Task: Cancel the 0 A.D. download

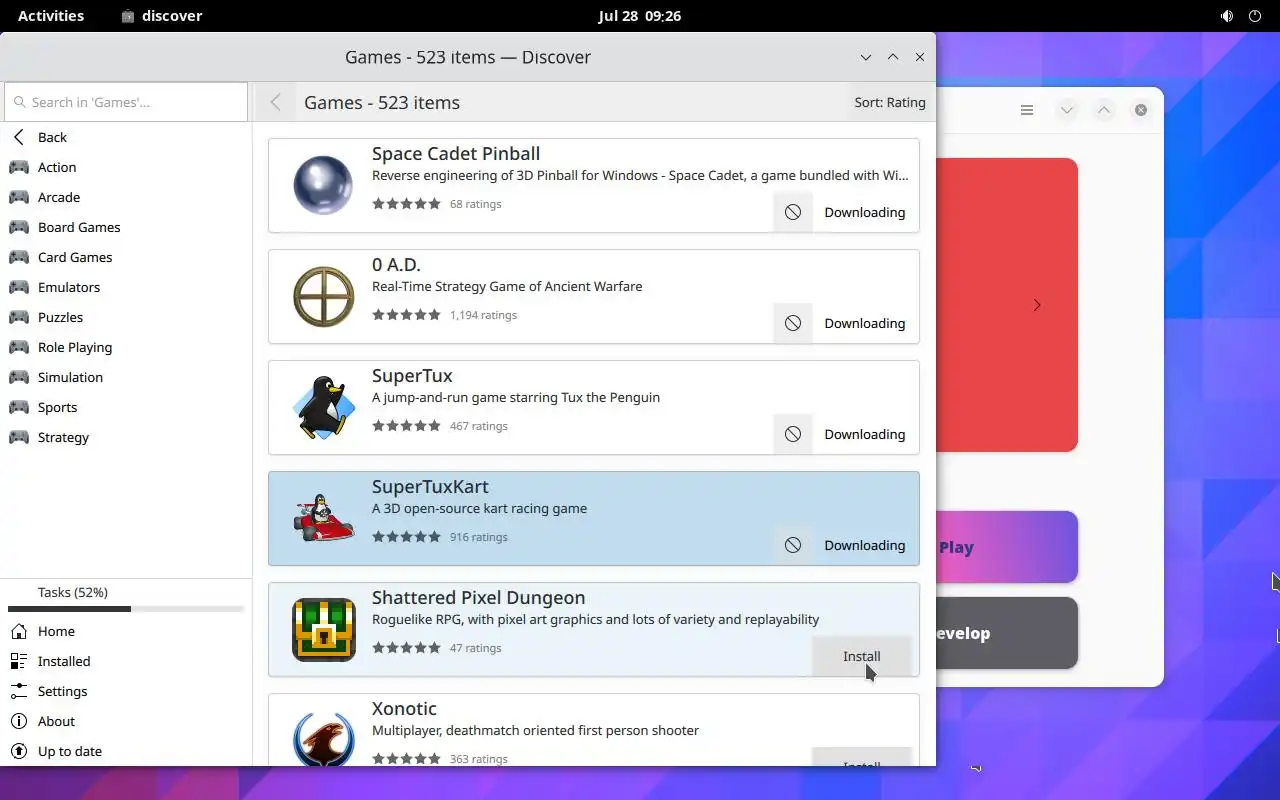Action: [x=793, y=323]
